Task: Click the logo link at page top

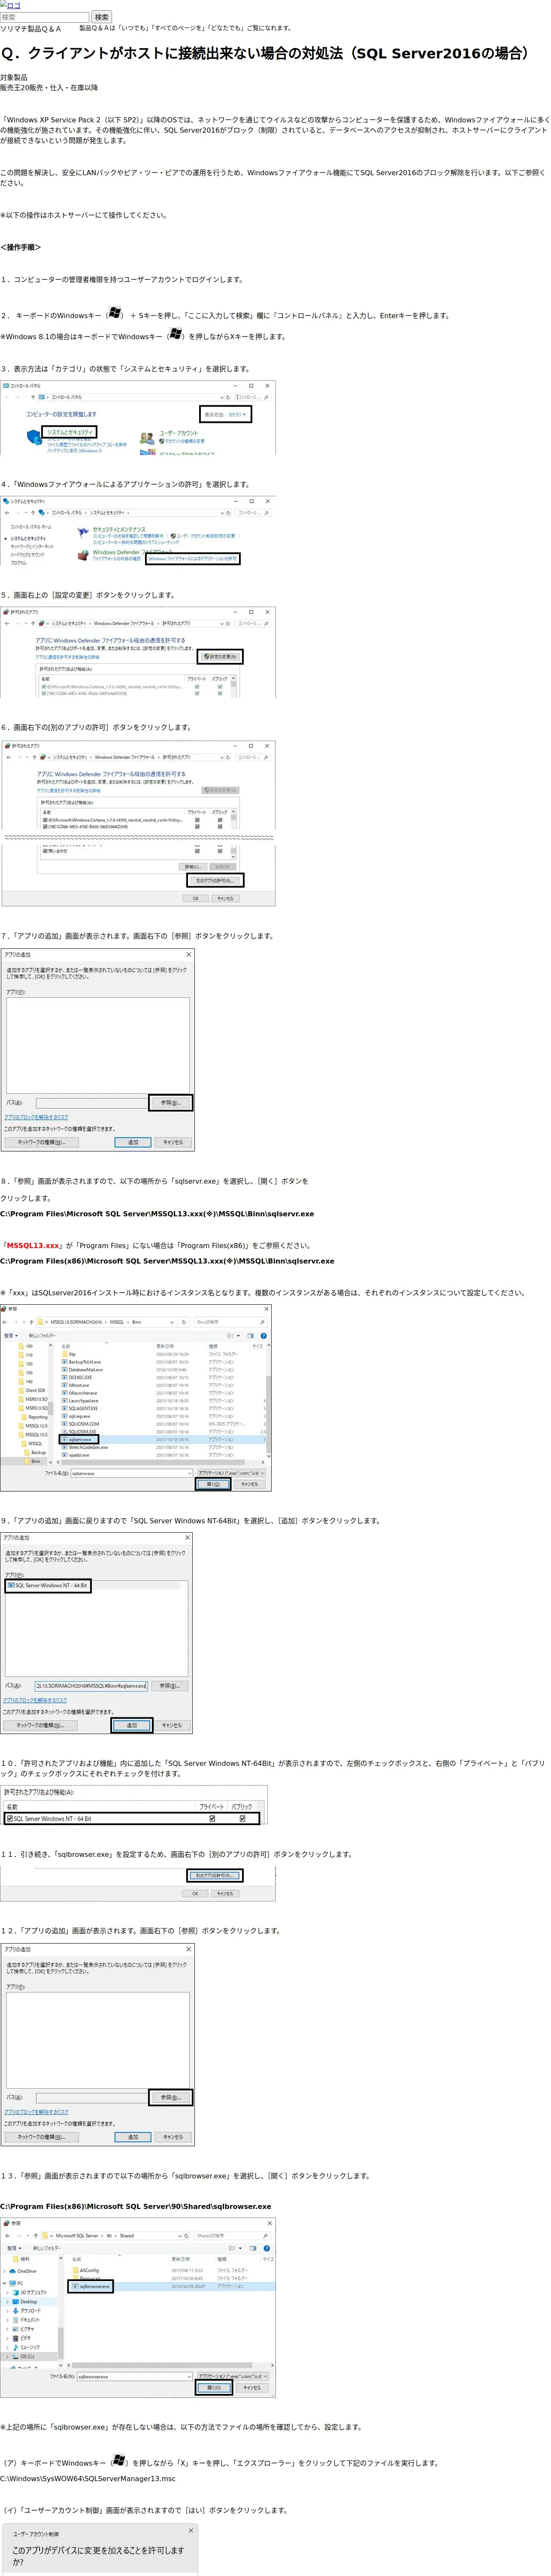Action: coord(10,5)
